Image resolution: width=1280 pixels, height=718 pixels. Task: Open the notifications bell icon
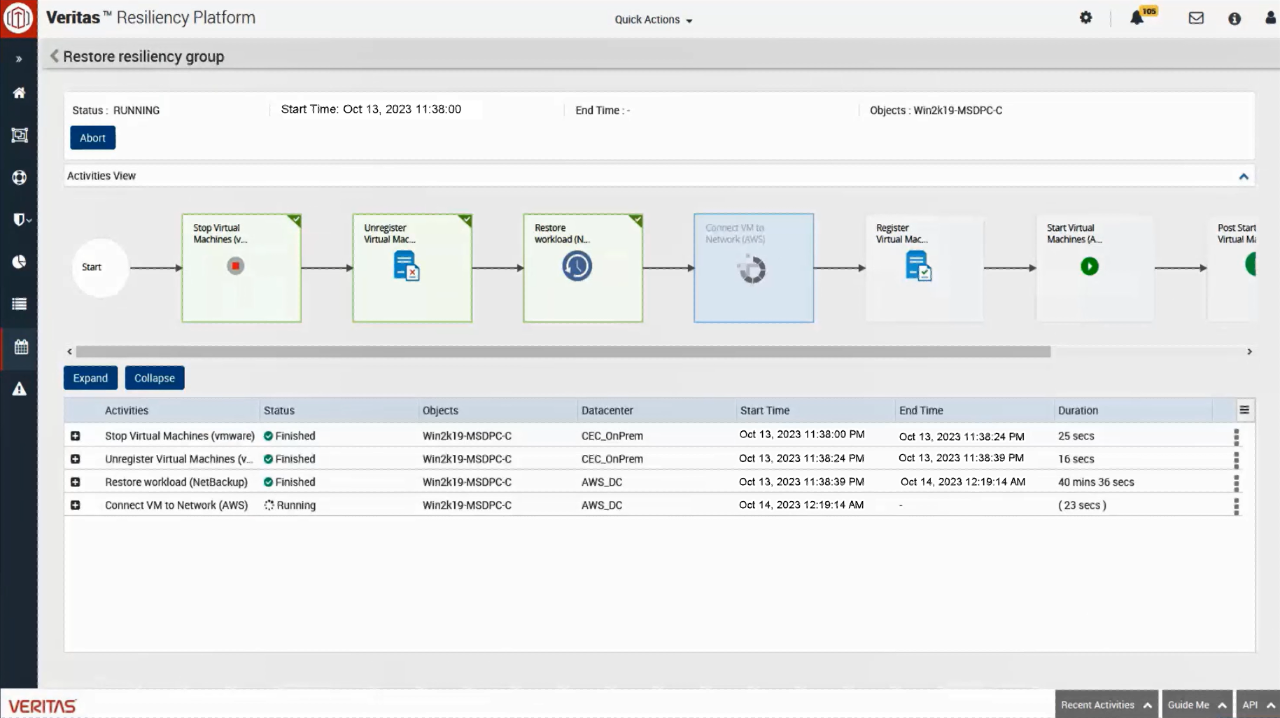tap(1137, 18)
